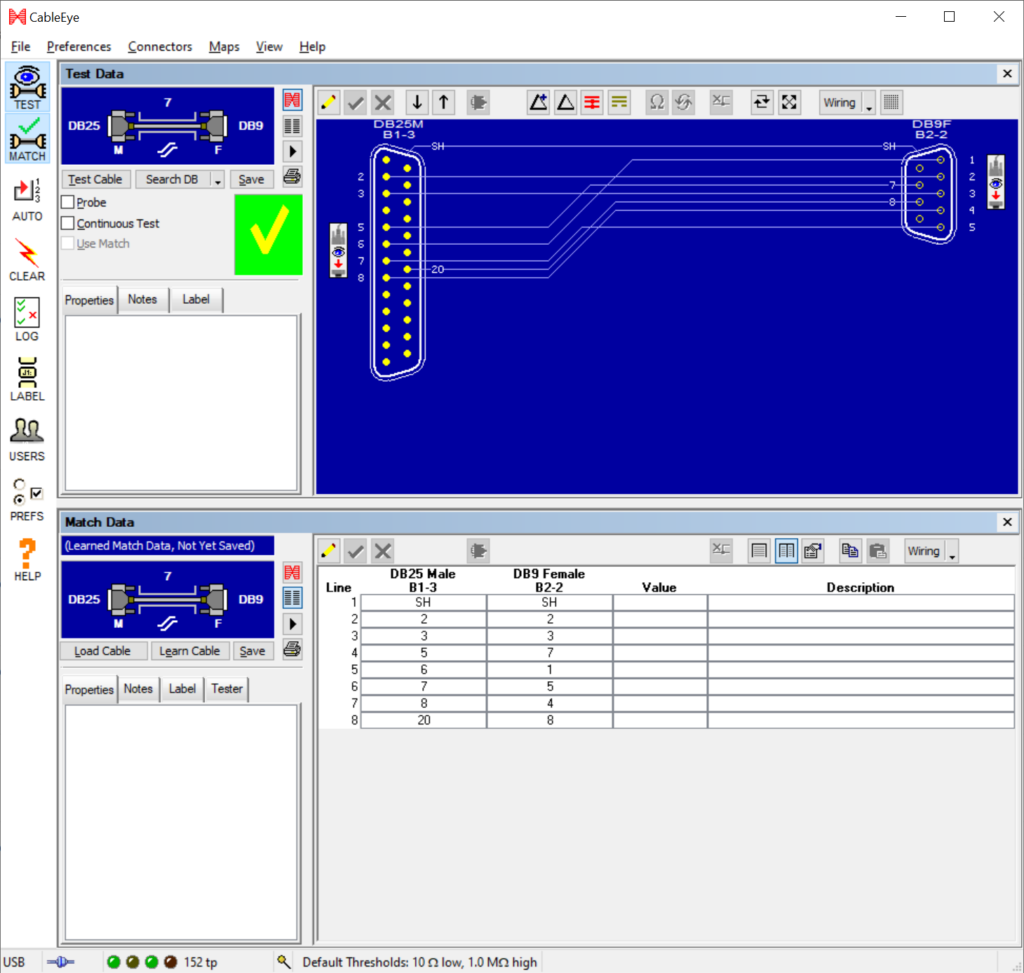The image size is (1024, 973).
Task: Click Save in the Match Data panel
Action: (x=252, y=651)
